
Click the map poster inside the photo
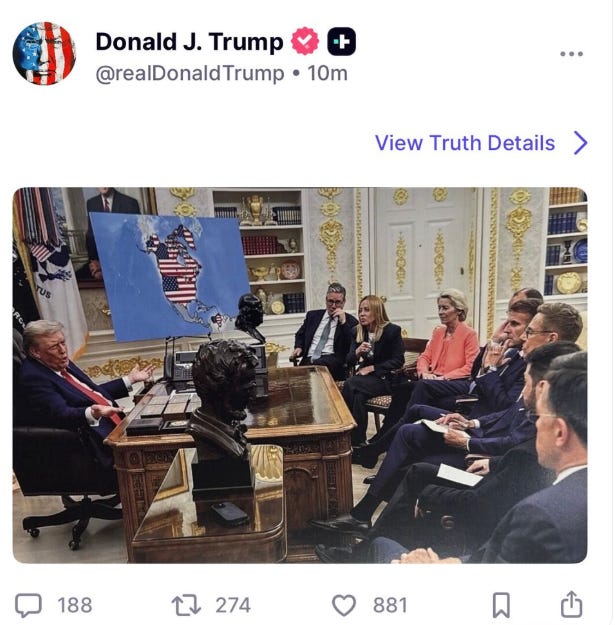click(169, 276)
